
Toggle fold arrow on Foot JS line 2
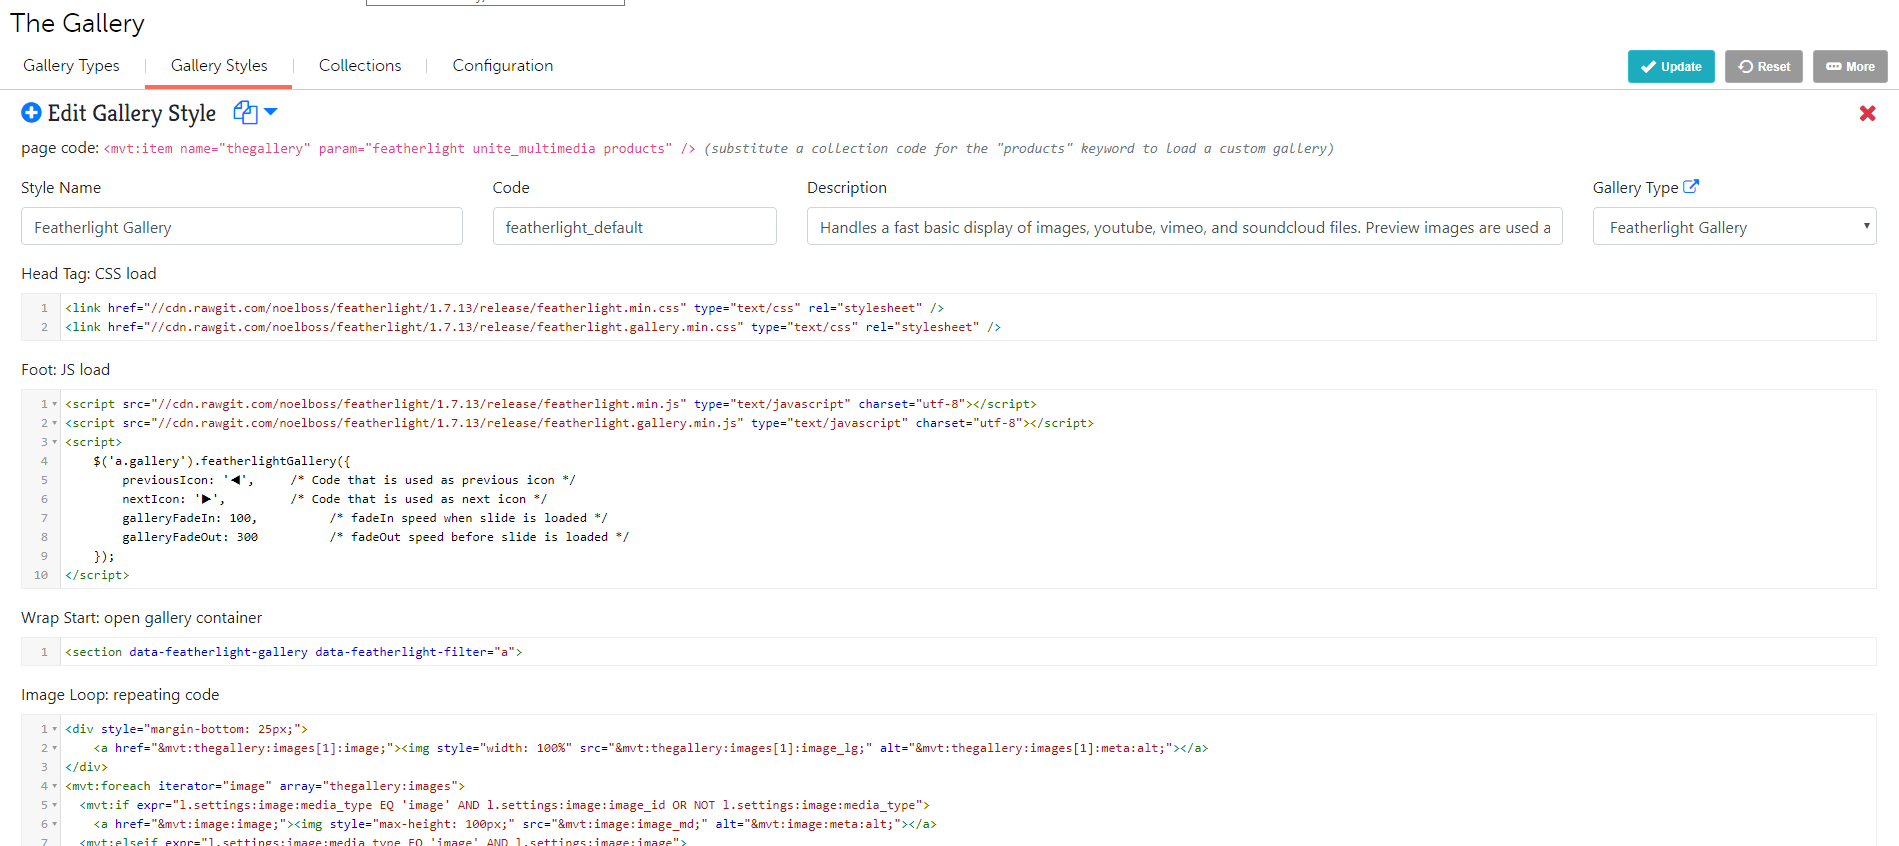(54, 423)
